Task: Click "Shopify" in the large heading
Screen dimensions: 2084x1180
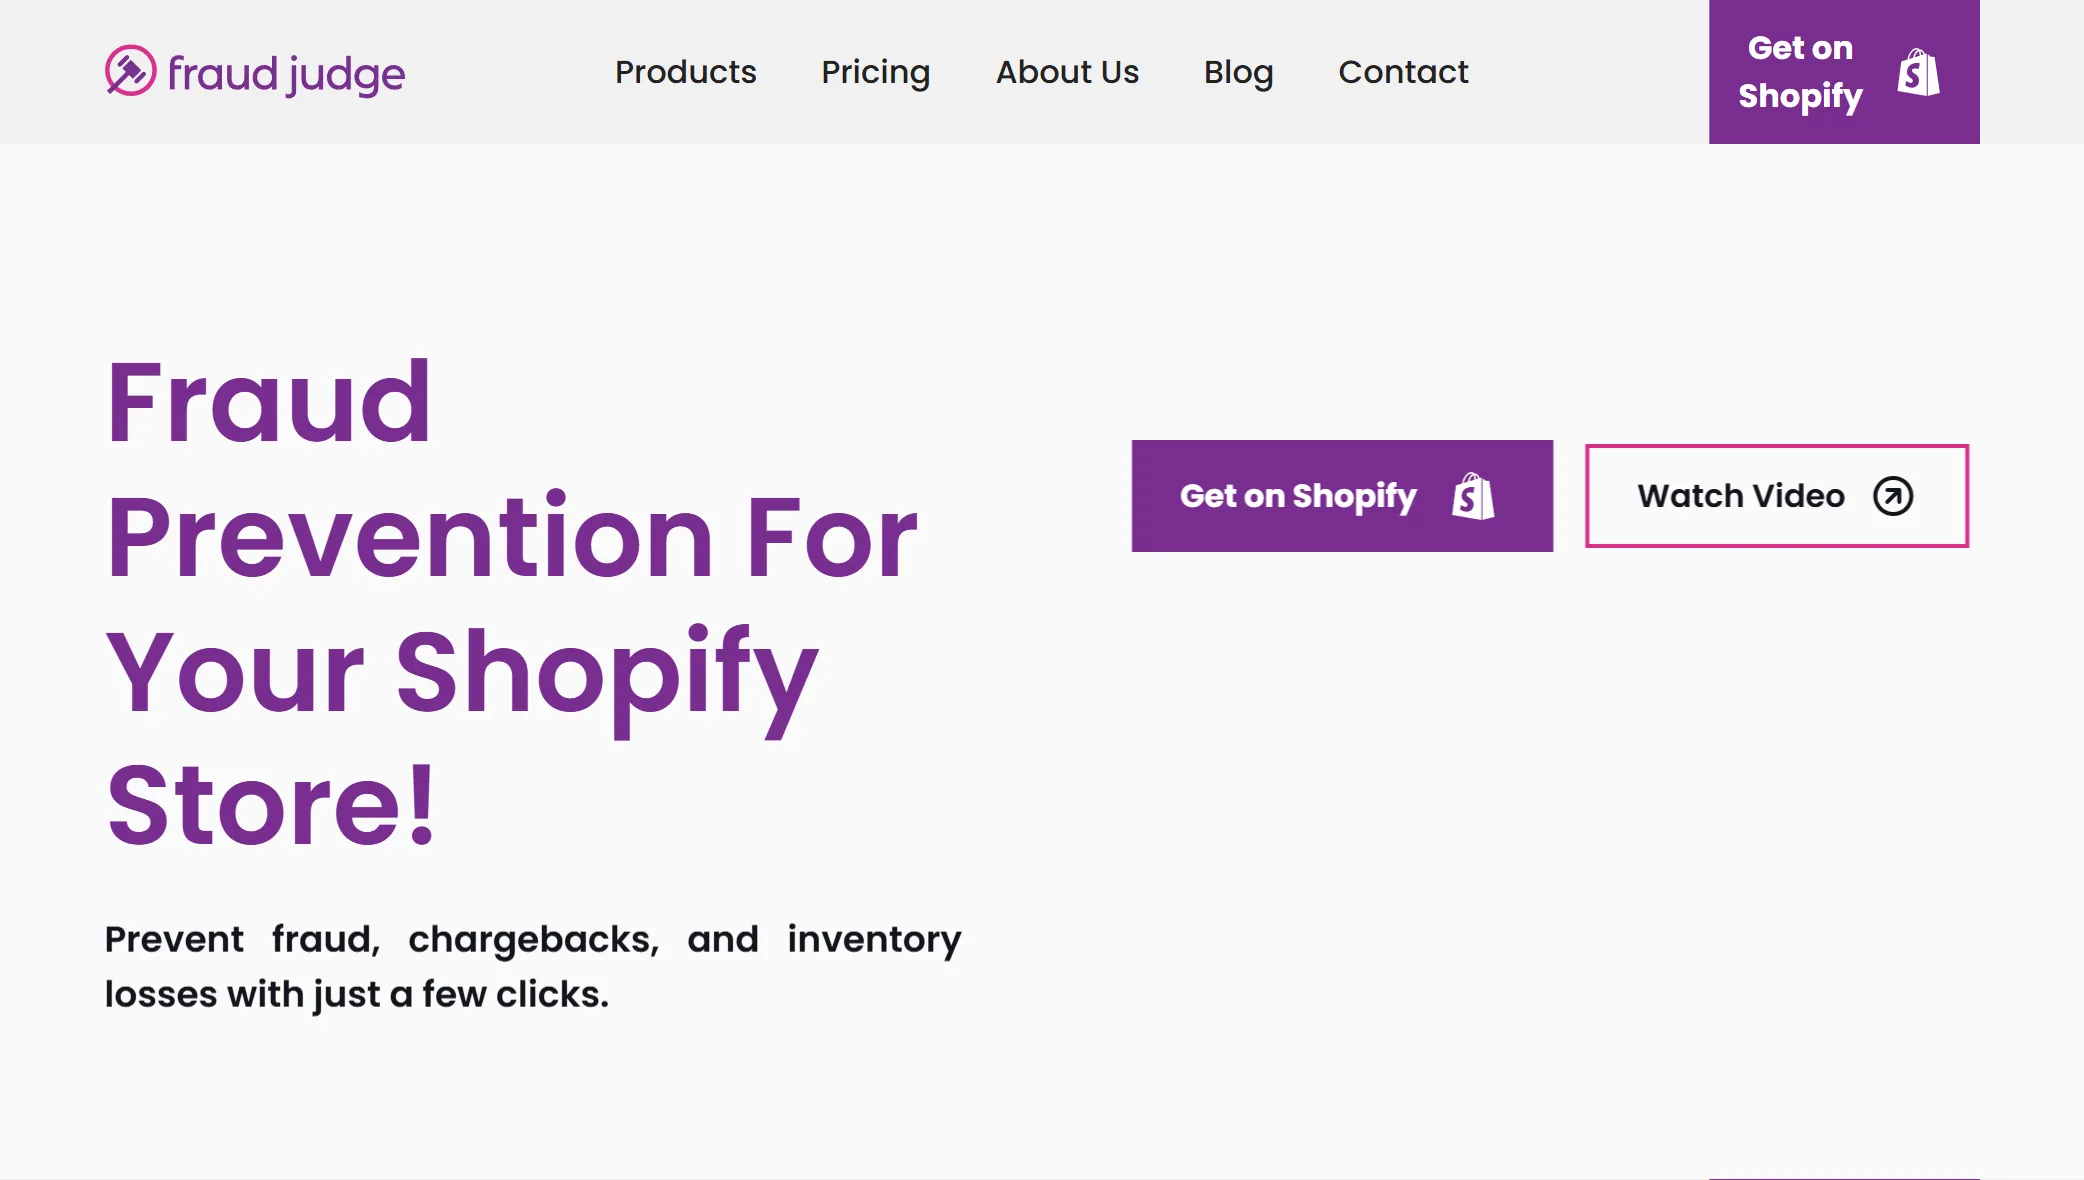Action: point(607,672)
